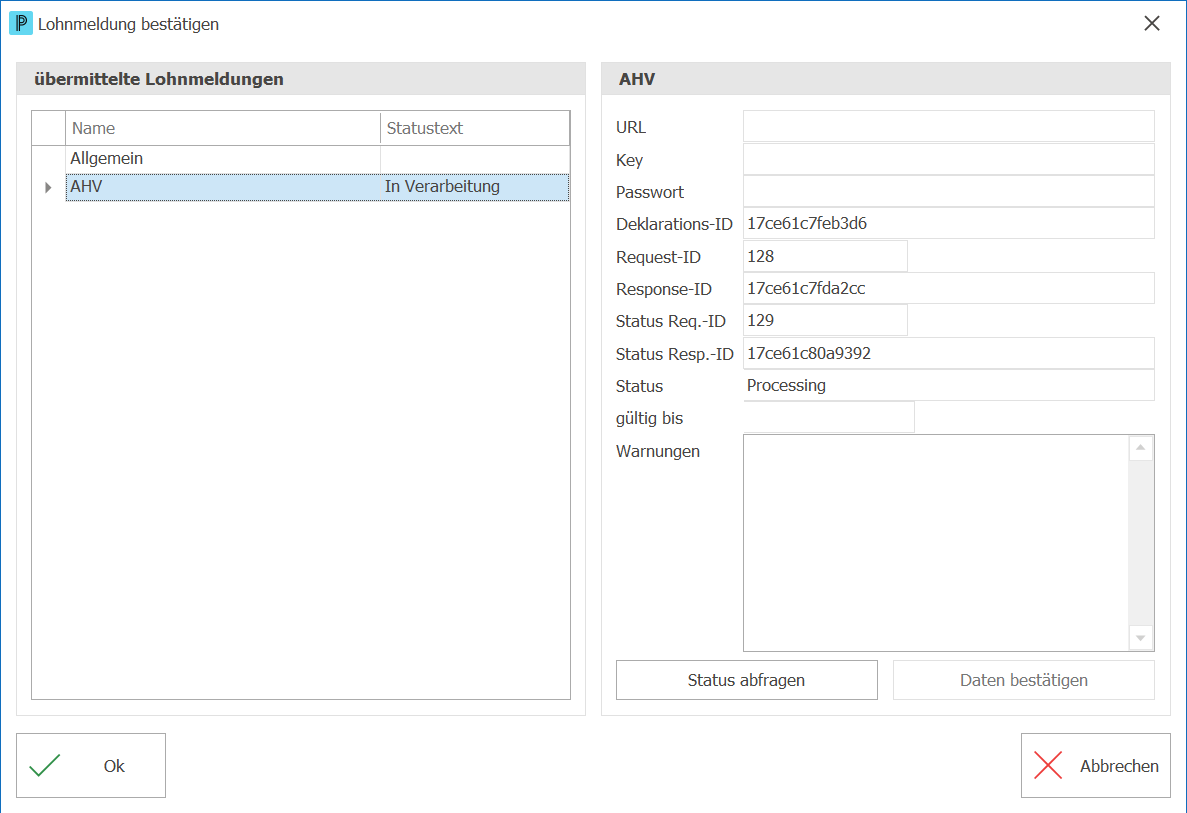Sort by Statustext column header

tap(475, 129)
